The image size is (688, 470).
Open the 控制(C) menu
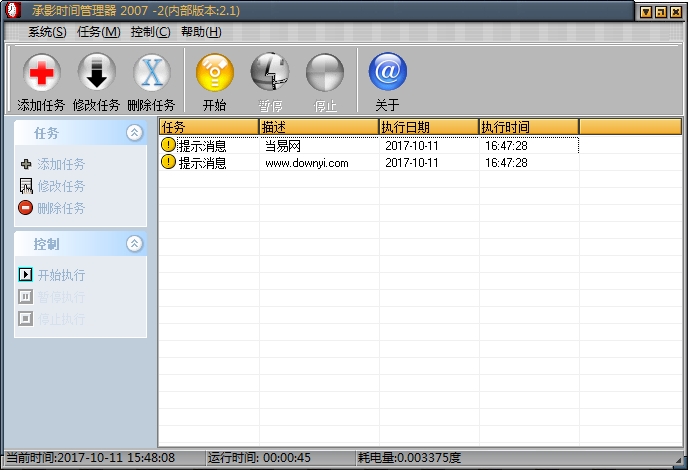click(x=150, y=32)
